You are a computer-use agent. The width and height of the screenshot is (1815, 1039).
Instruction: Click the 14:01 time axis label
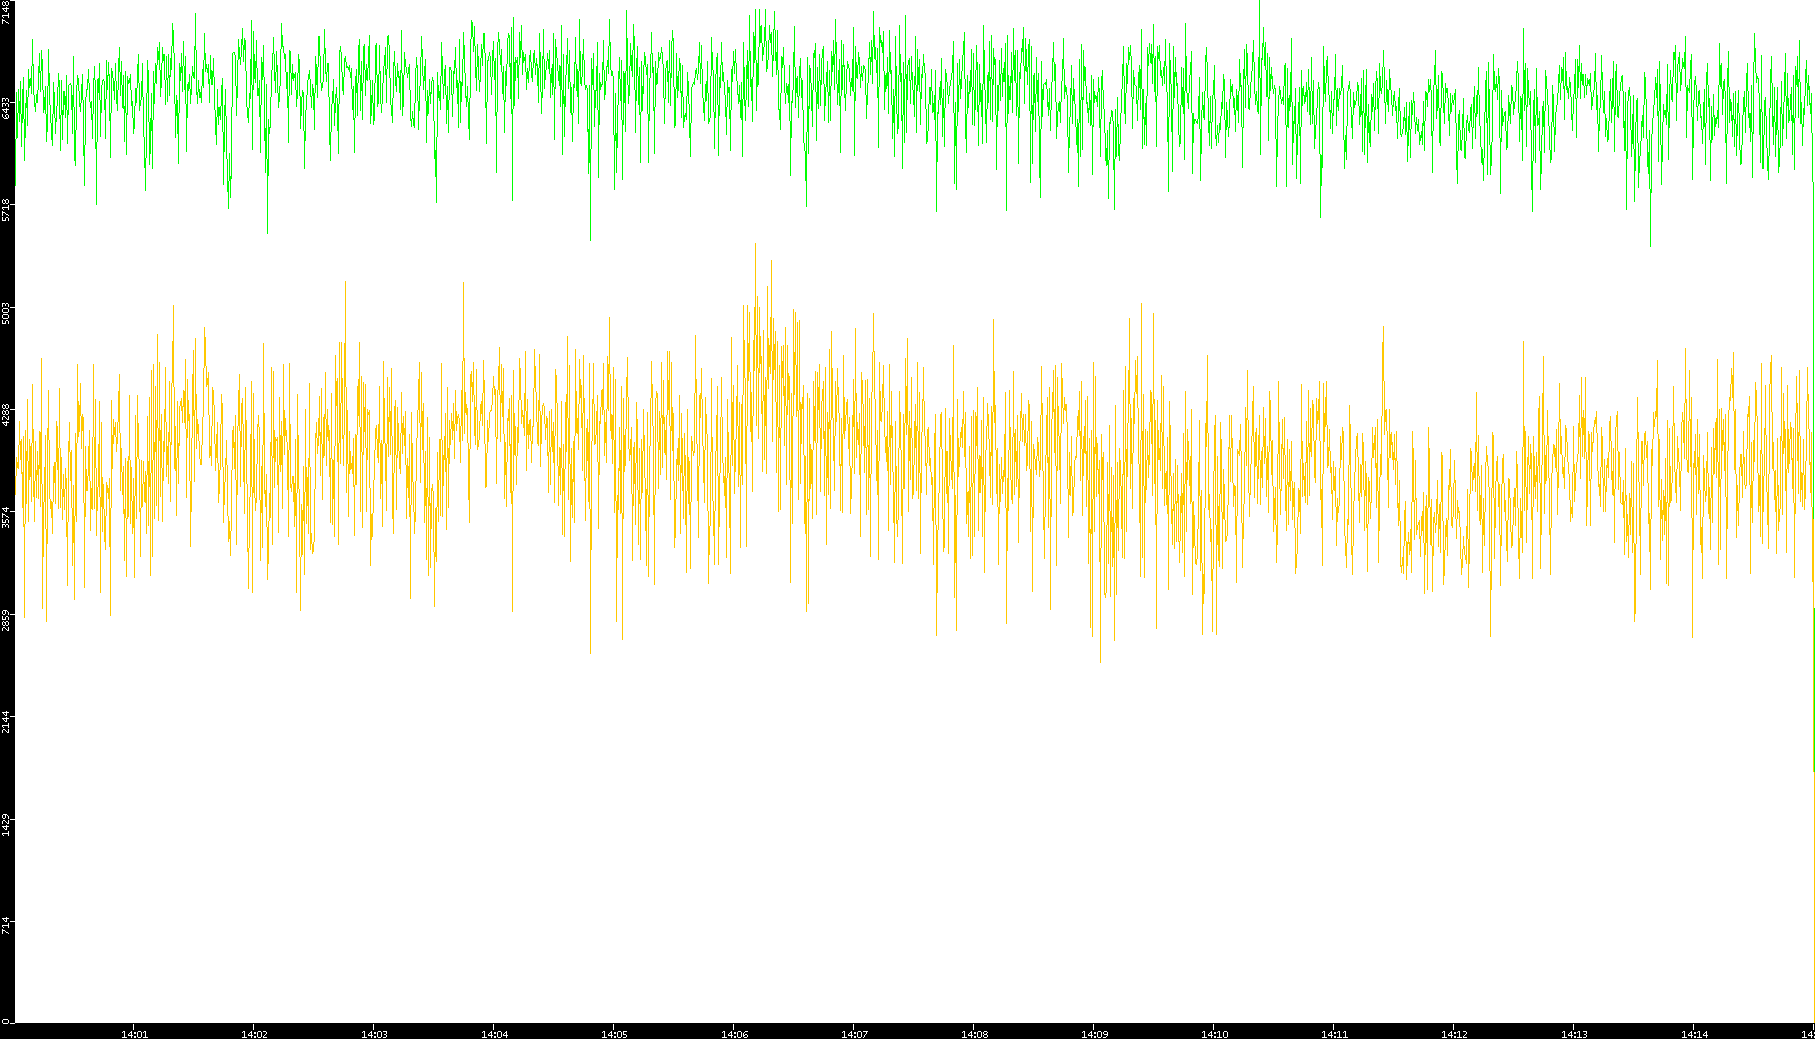(x=134, y=1034)
